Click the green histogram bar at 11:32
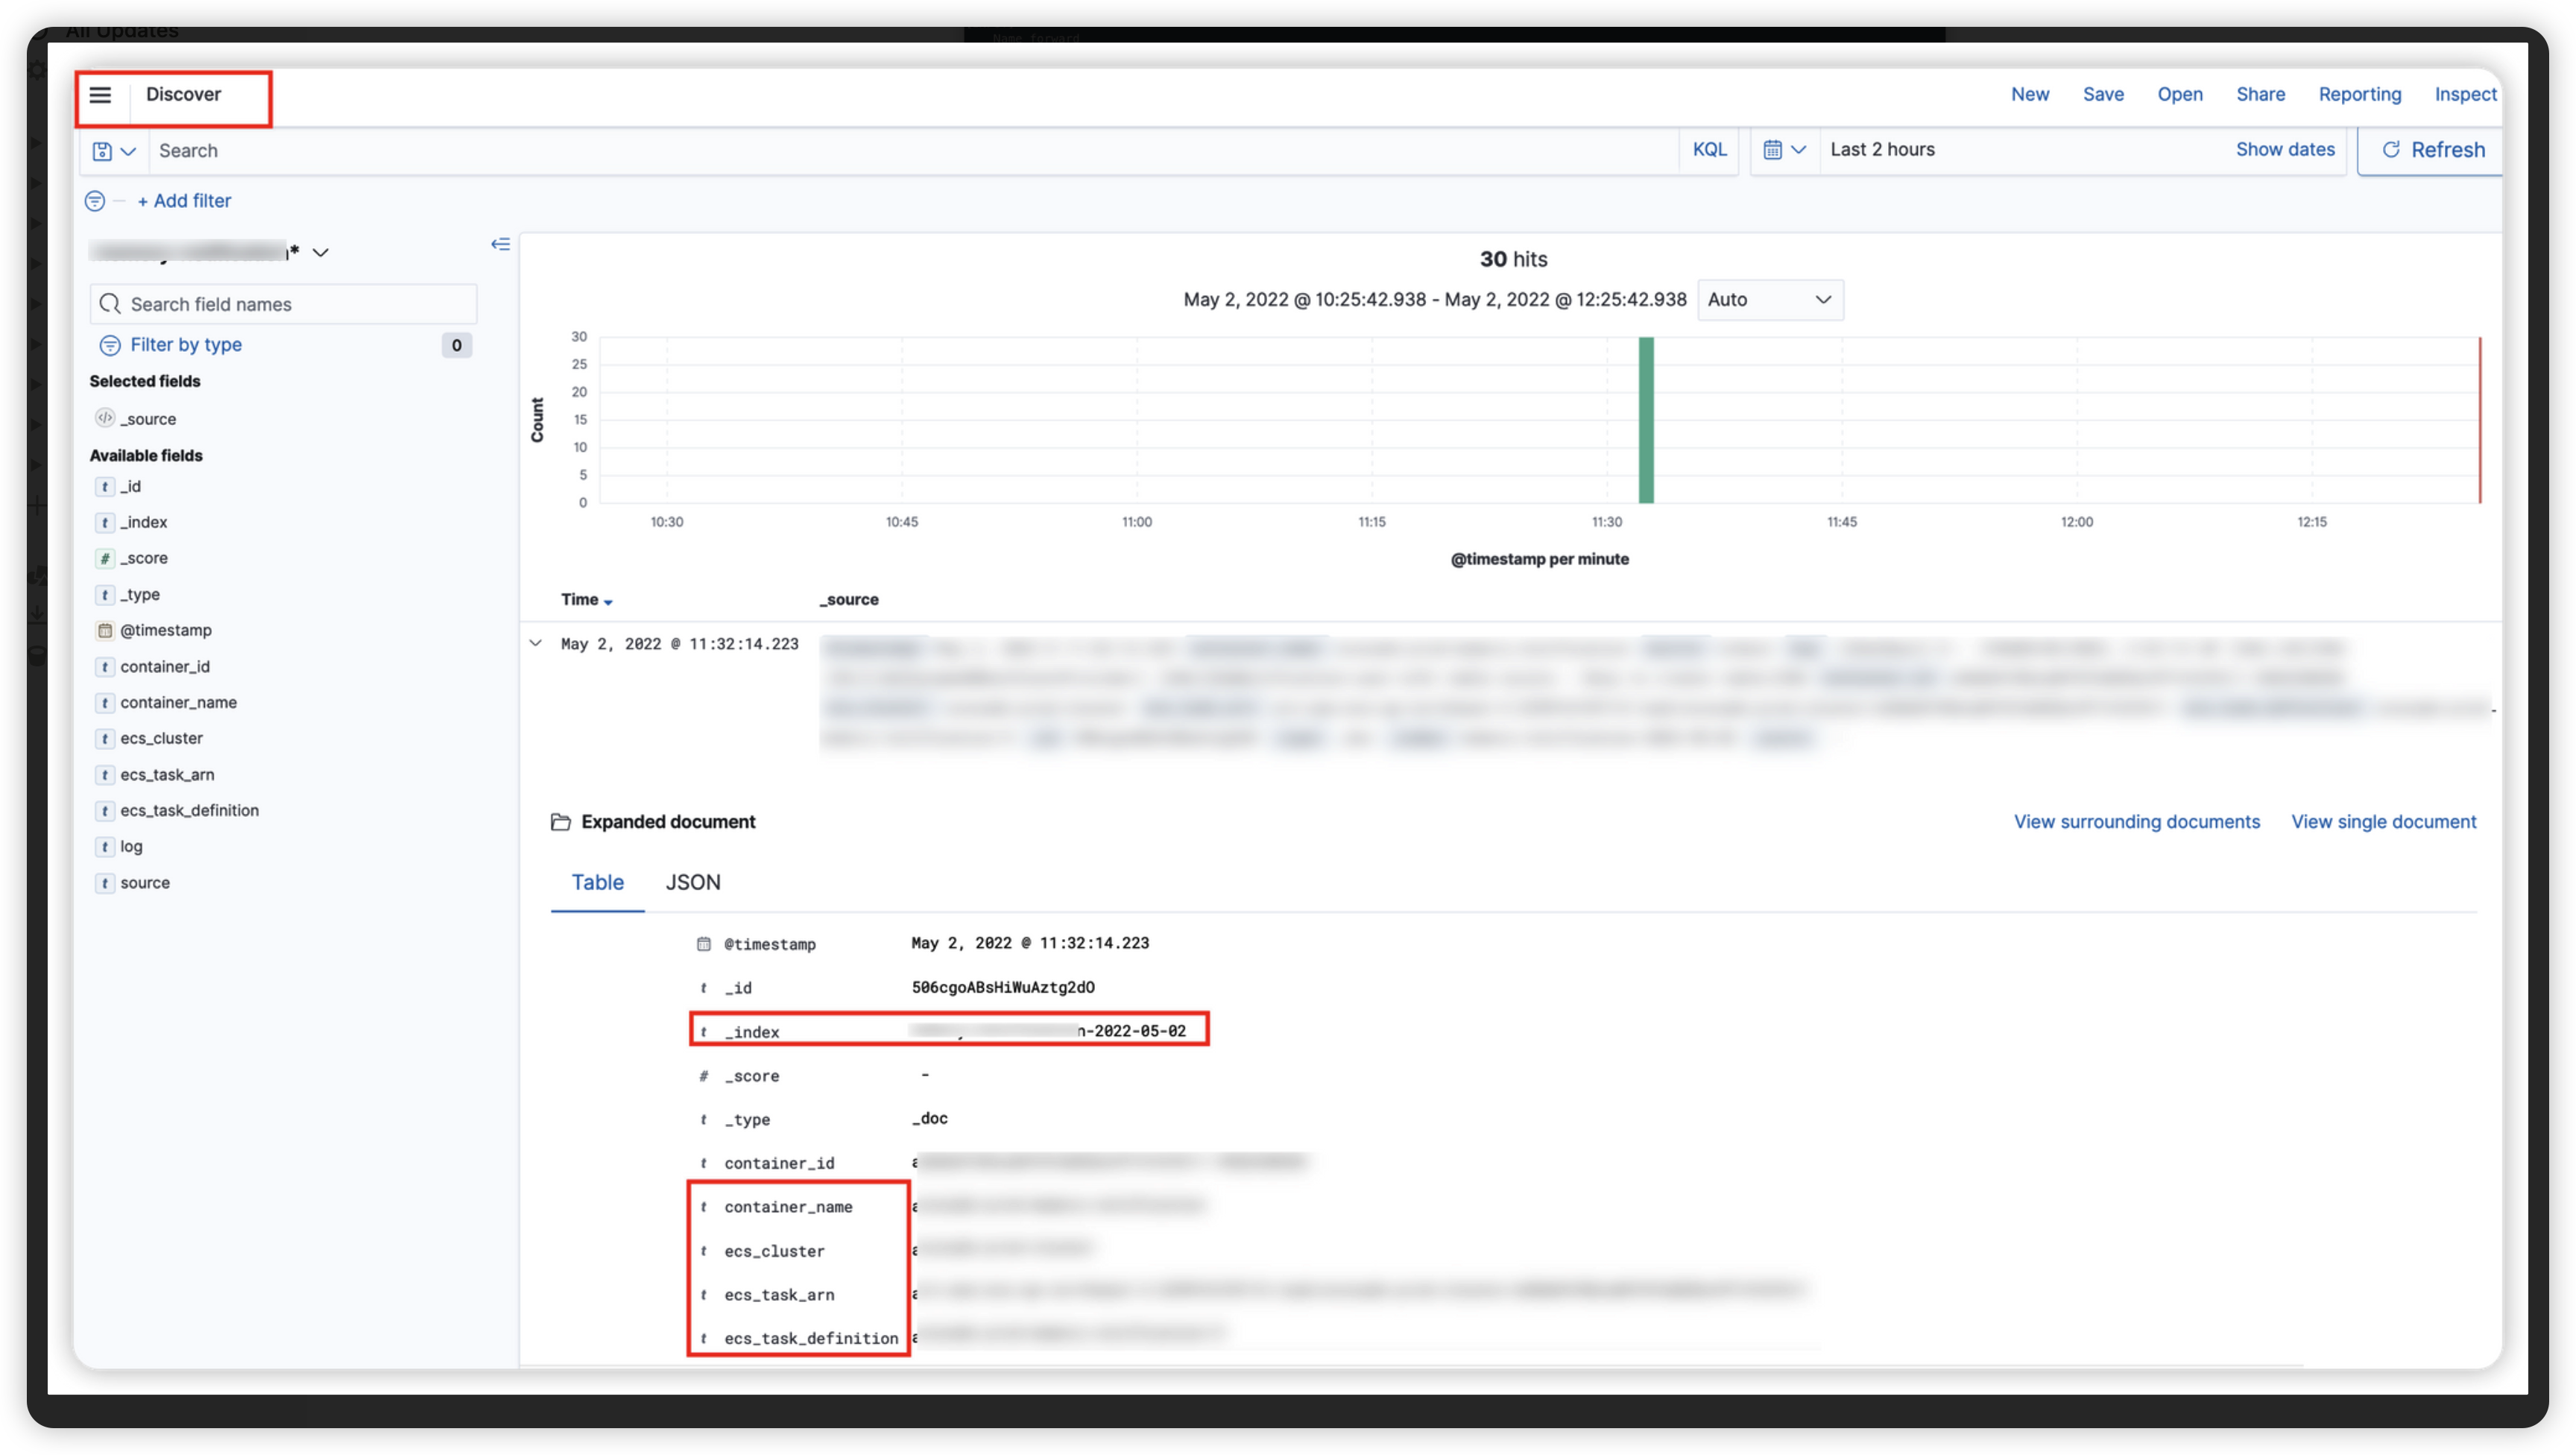Screen dimensions: 2576x1455 point(1645,420)
